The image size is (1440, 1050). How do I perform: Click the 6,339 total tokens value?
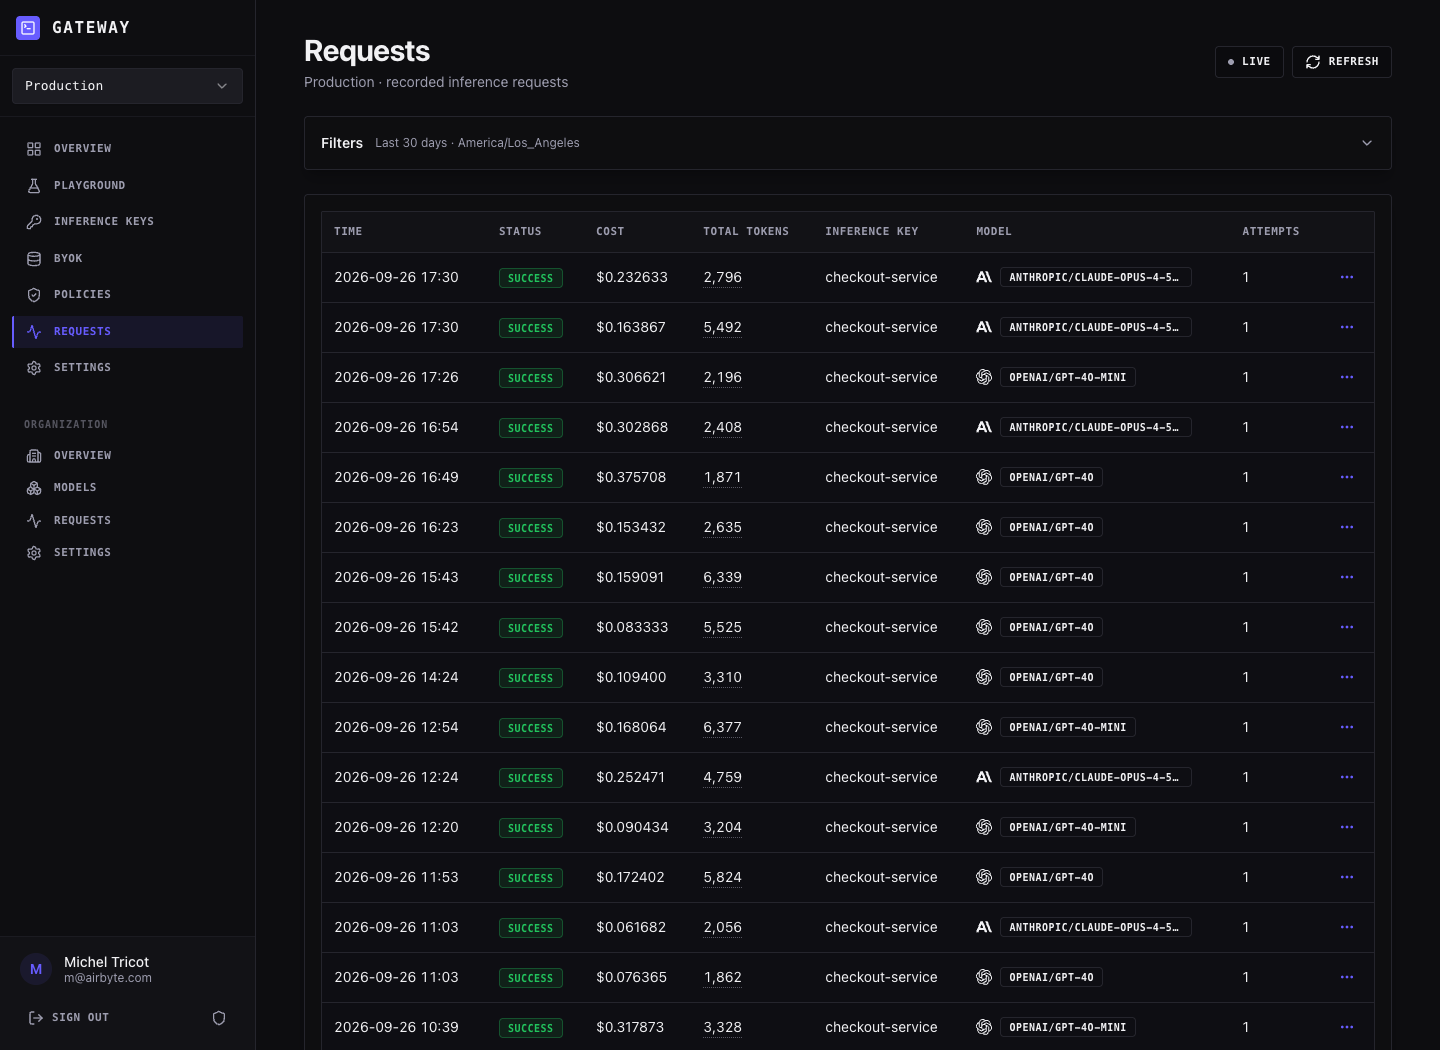click(722, 577)
